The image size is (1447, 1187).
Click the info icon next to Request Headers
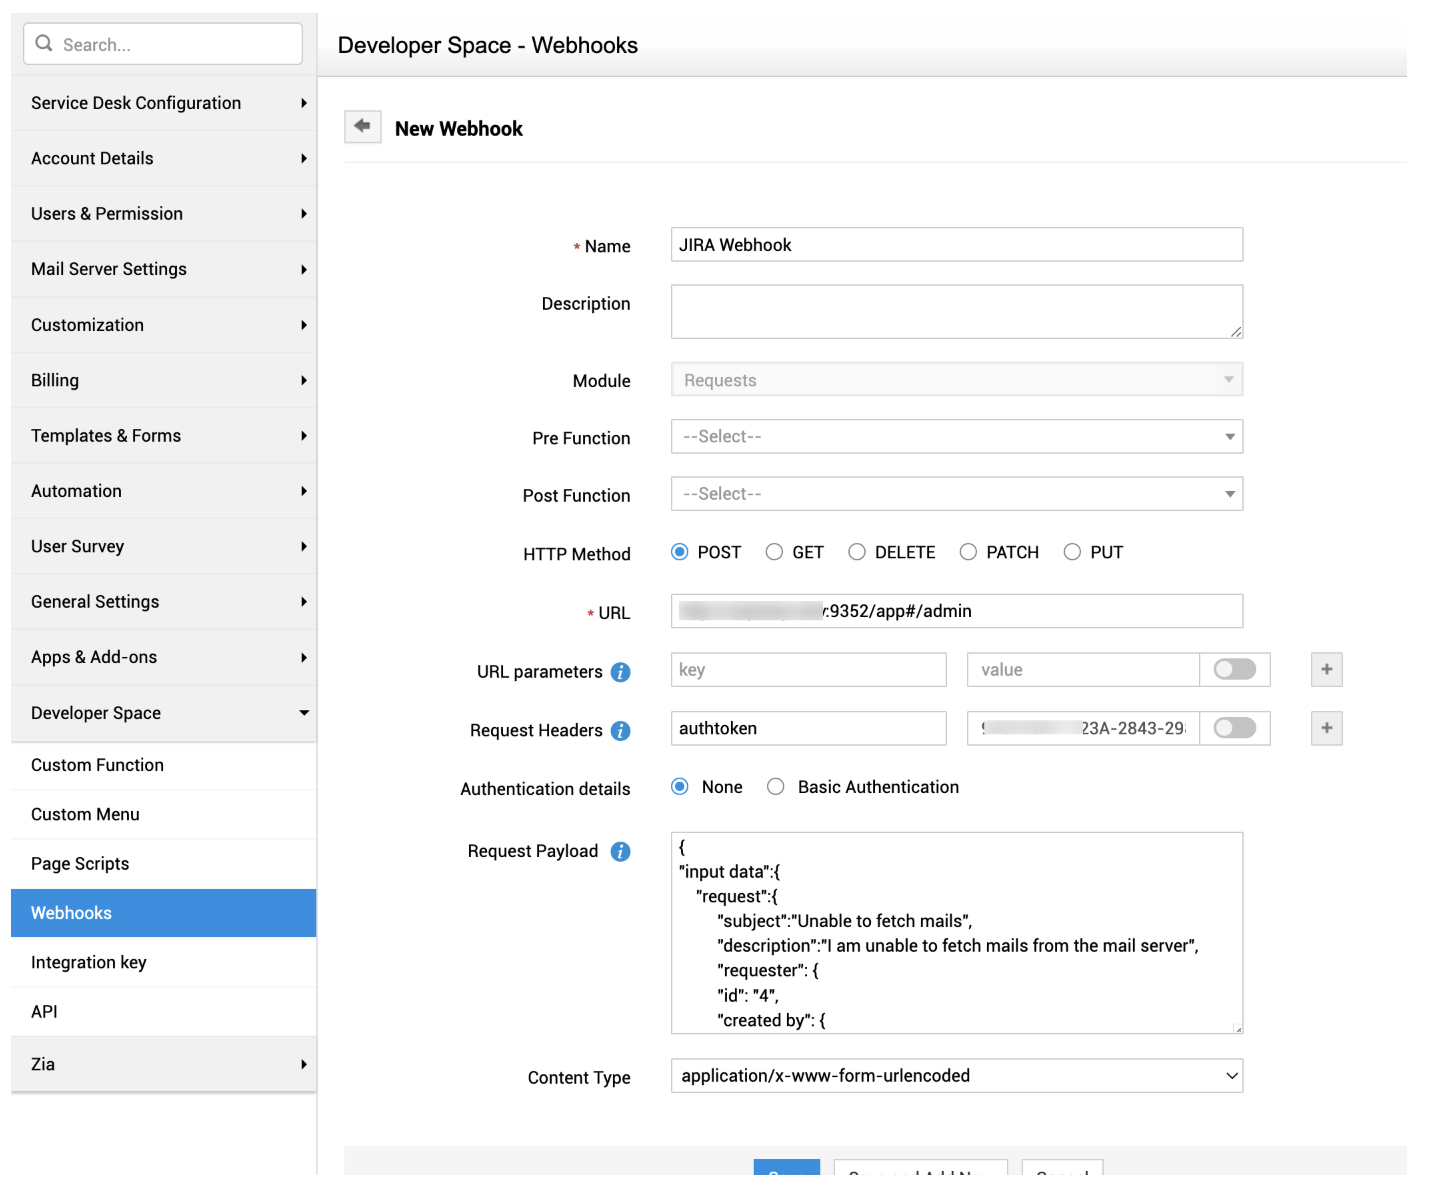[x=620, y=731]
